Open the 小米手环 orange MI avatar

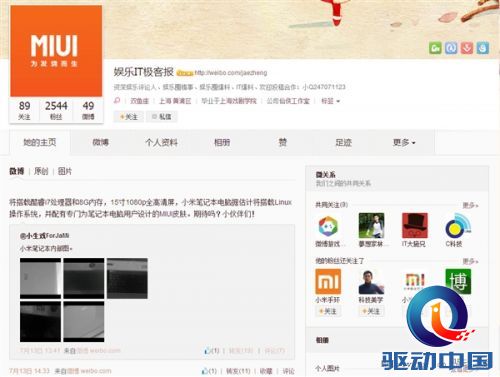[328, 282]
